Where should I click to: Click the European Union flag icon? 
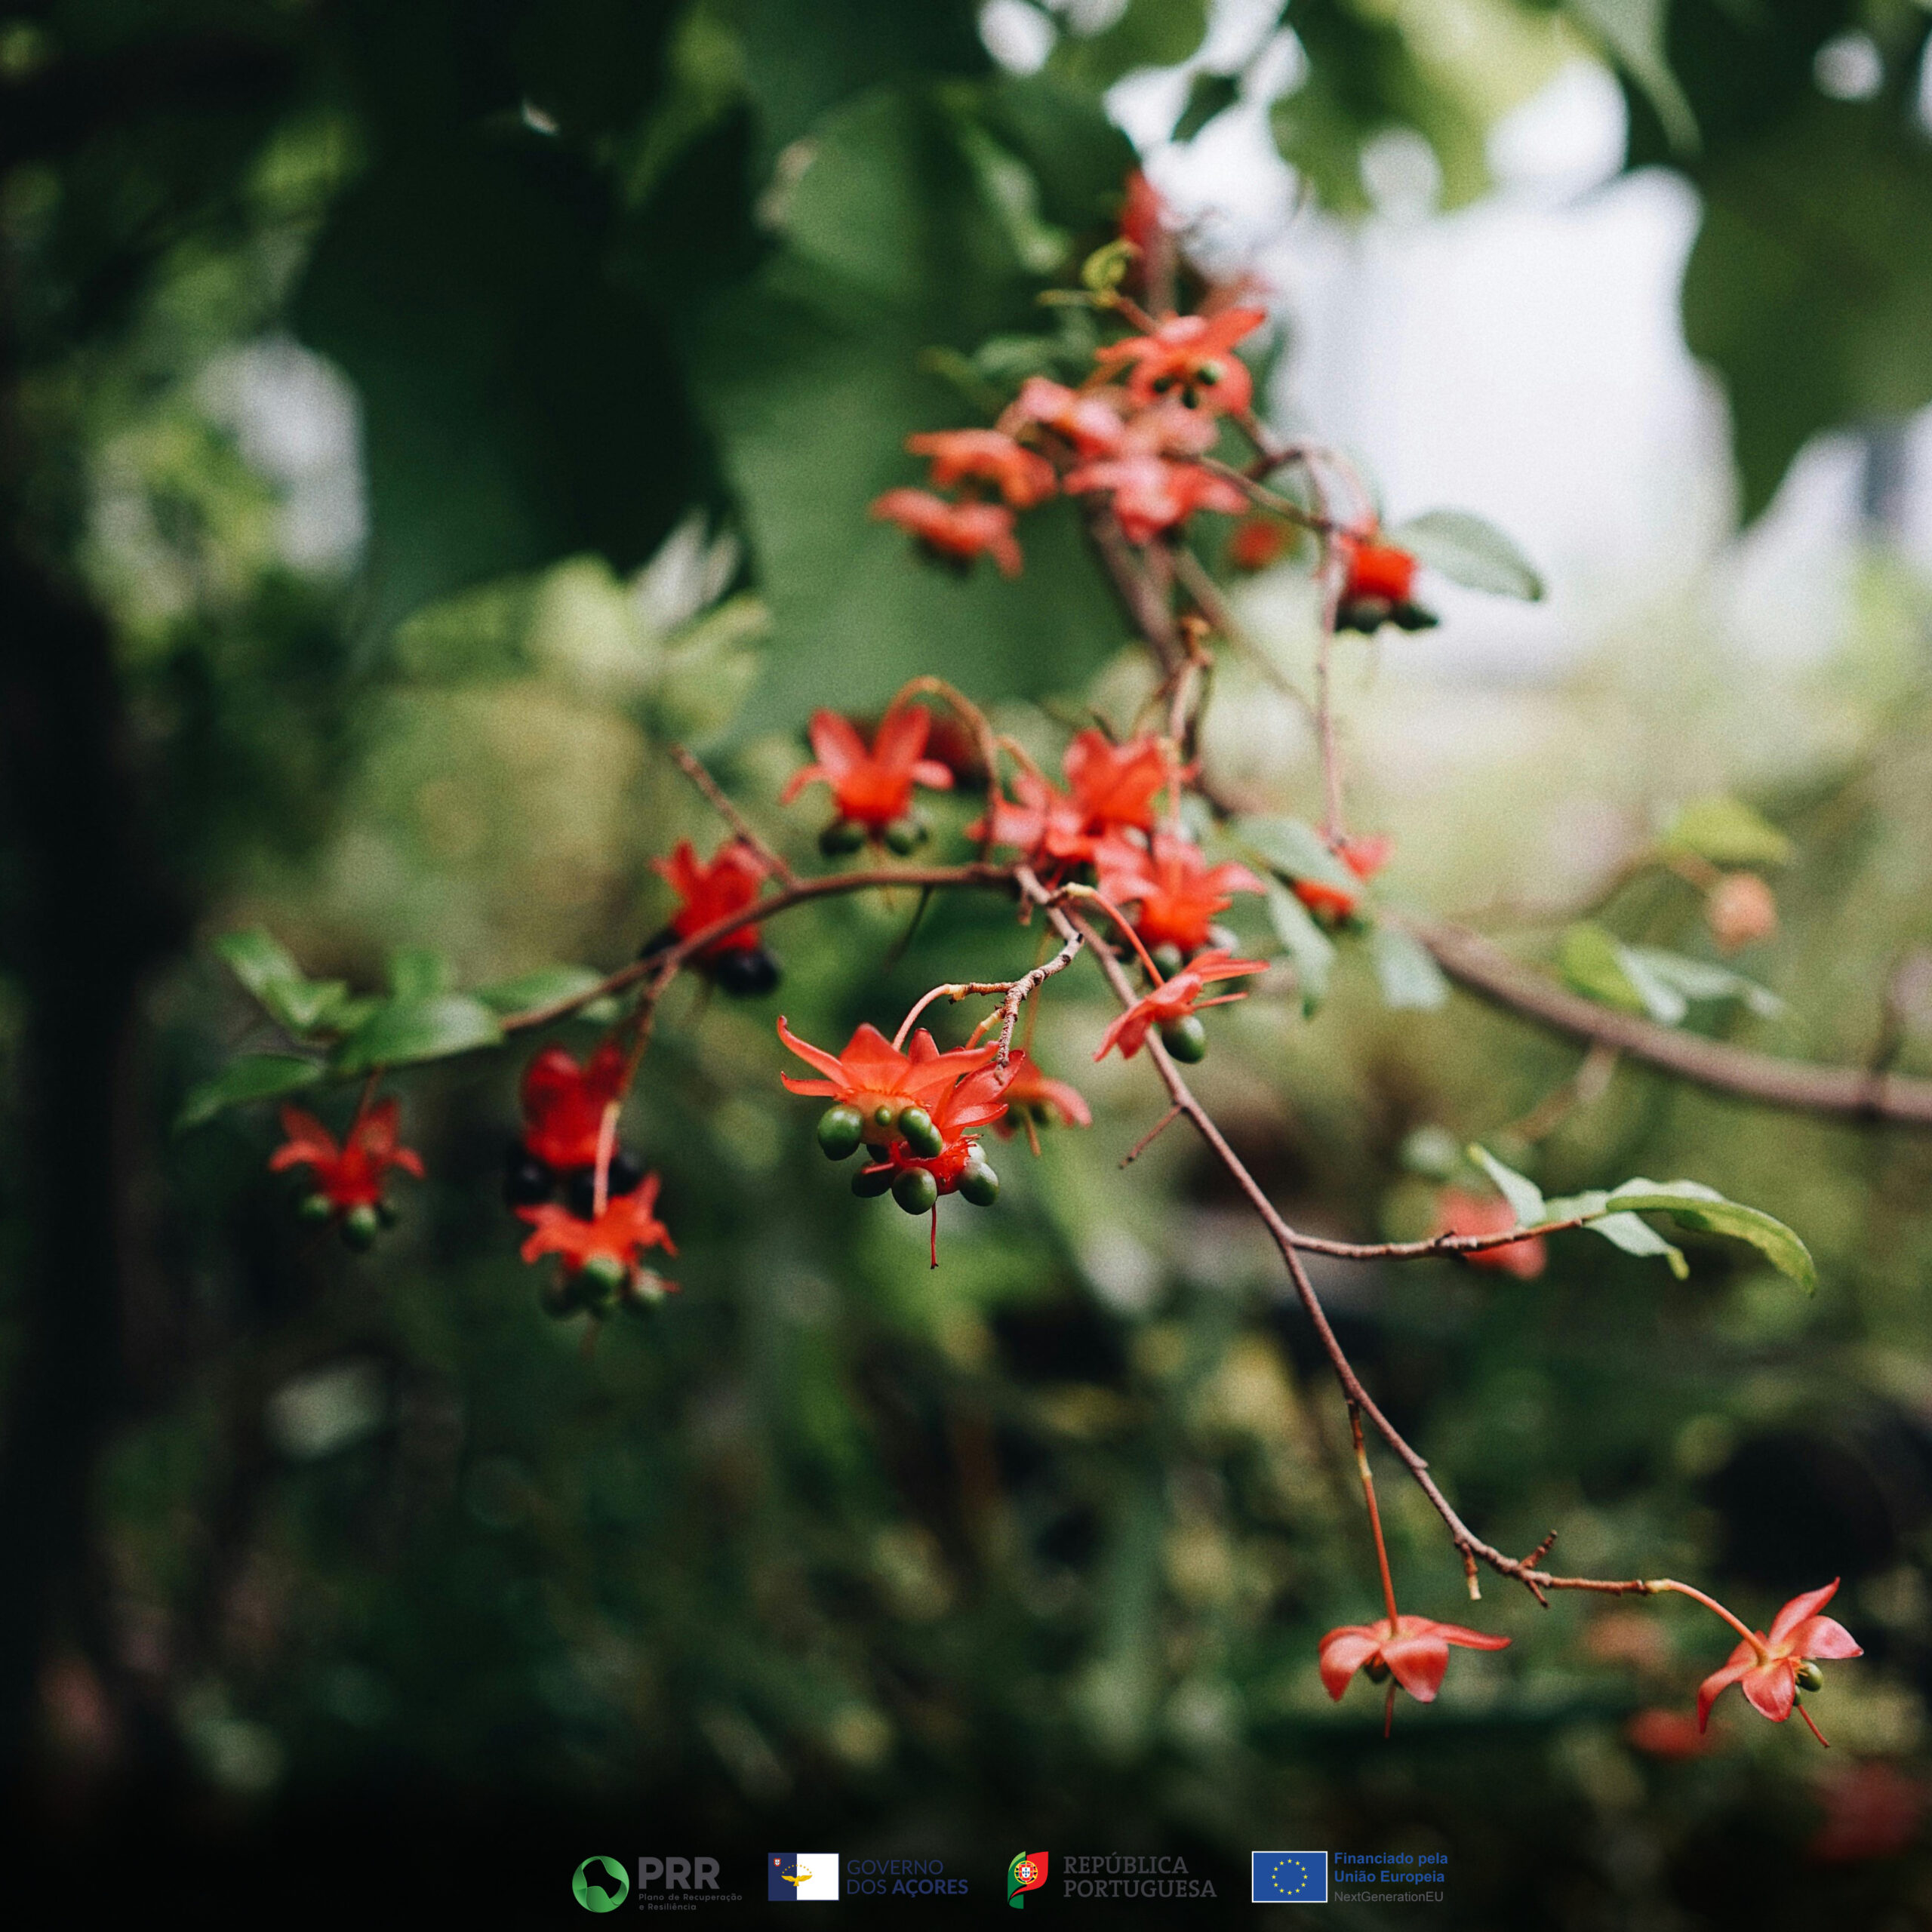(x=1289, y=1876)
